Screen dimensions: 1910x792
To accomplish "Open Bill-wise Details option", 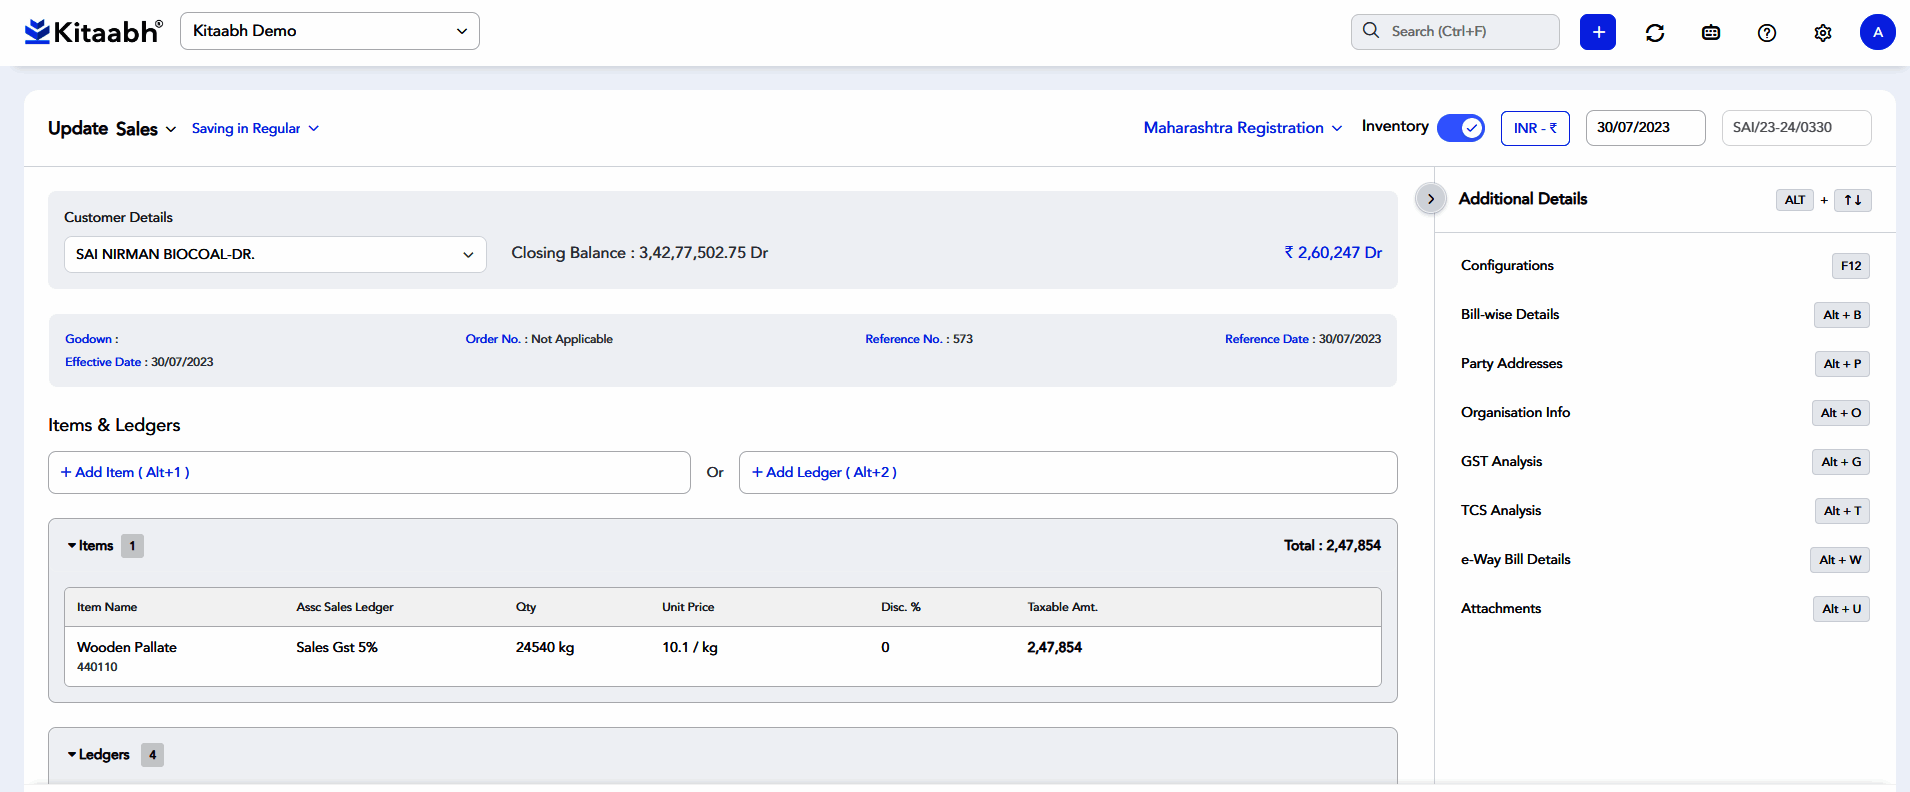I will (1510, 315).
